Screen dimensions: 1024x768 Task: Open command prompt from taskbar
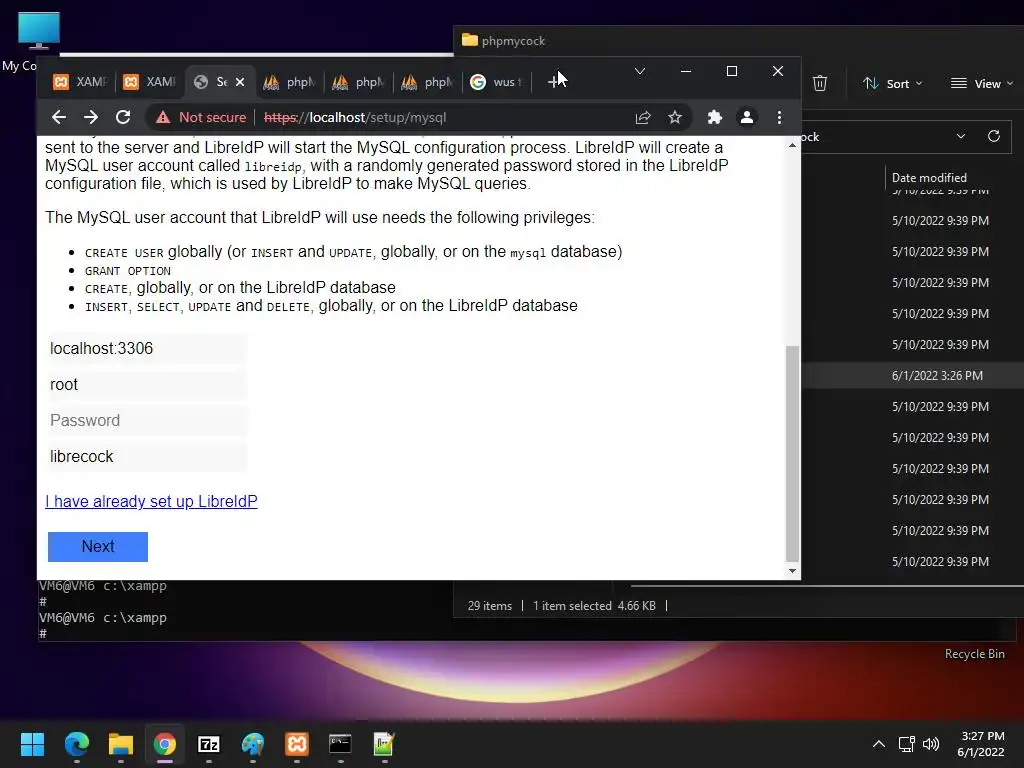tap(340, 744)
